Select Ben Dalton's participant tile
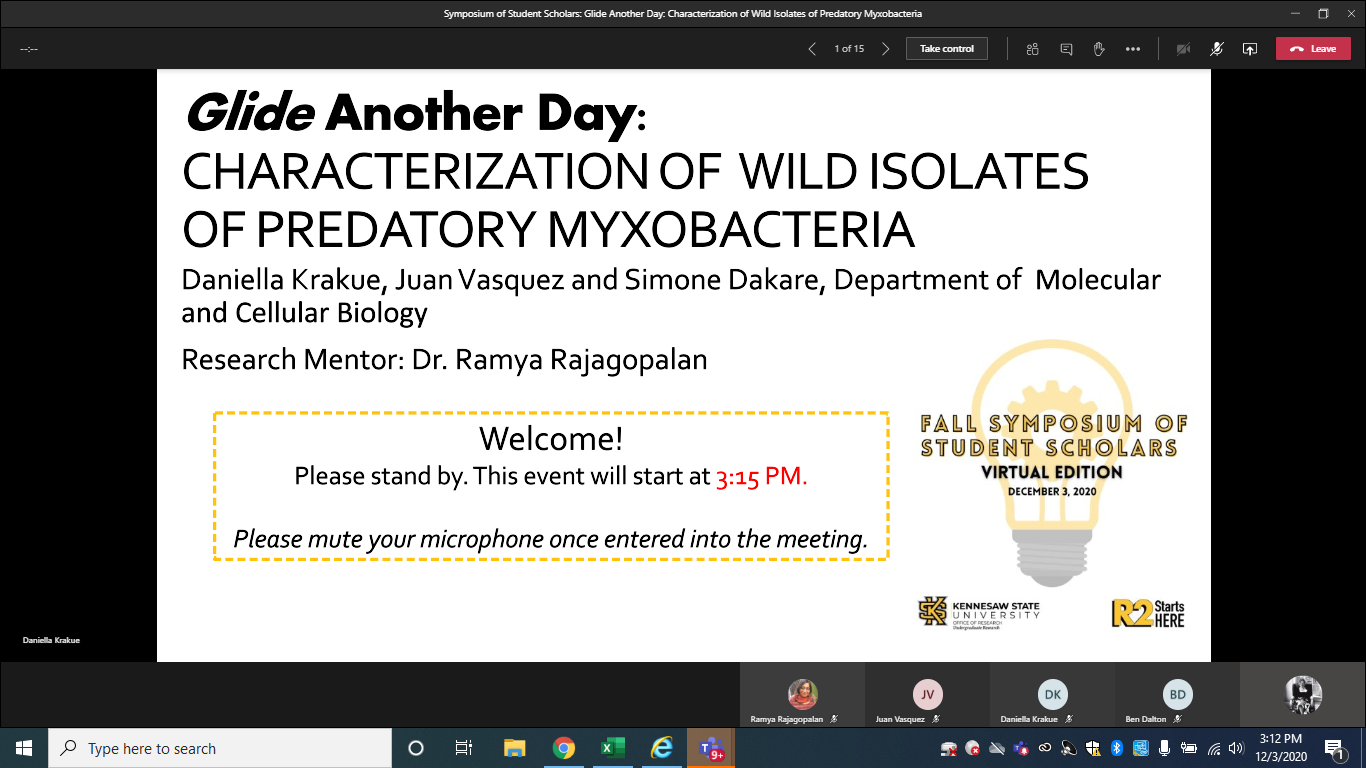 pos(1177,695)
